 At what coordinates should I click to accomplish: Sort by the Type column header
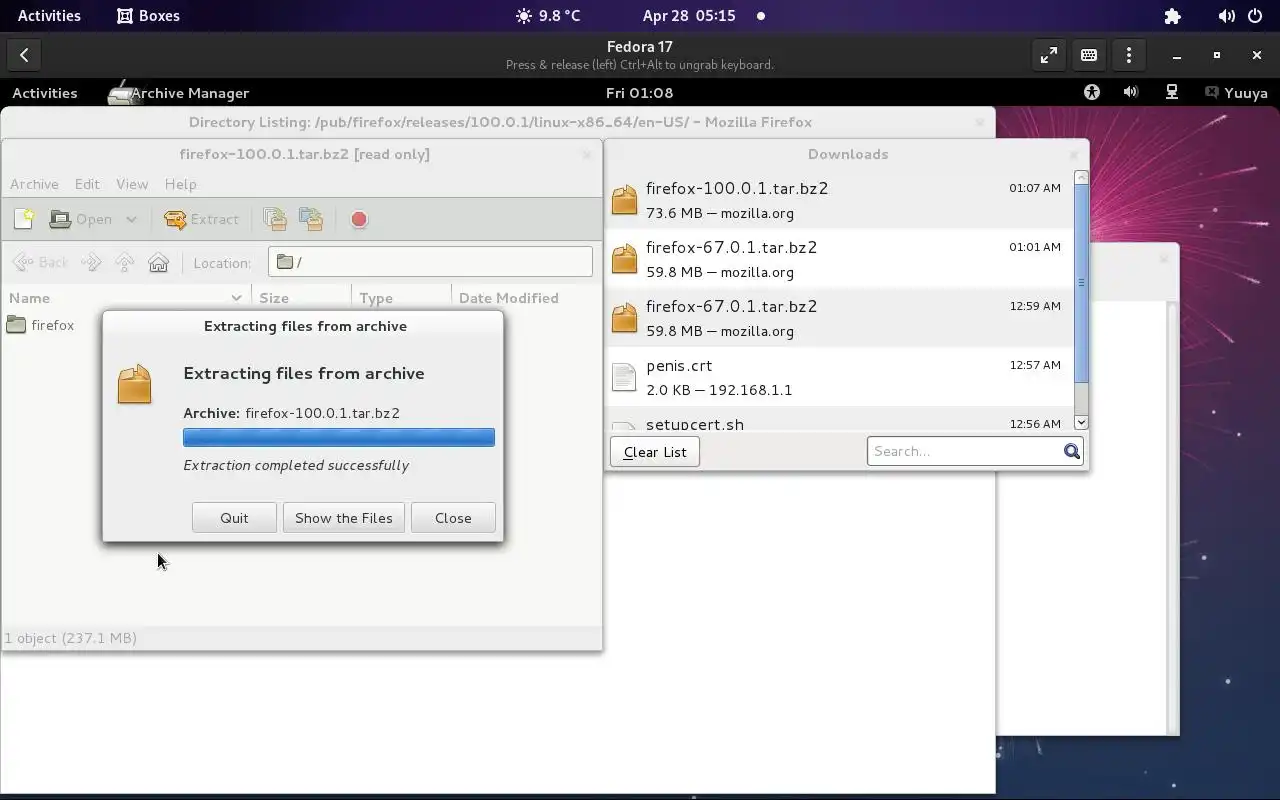coord(401,298)
